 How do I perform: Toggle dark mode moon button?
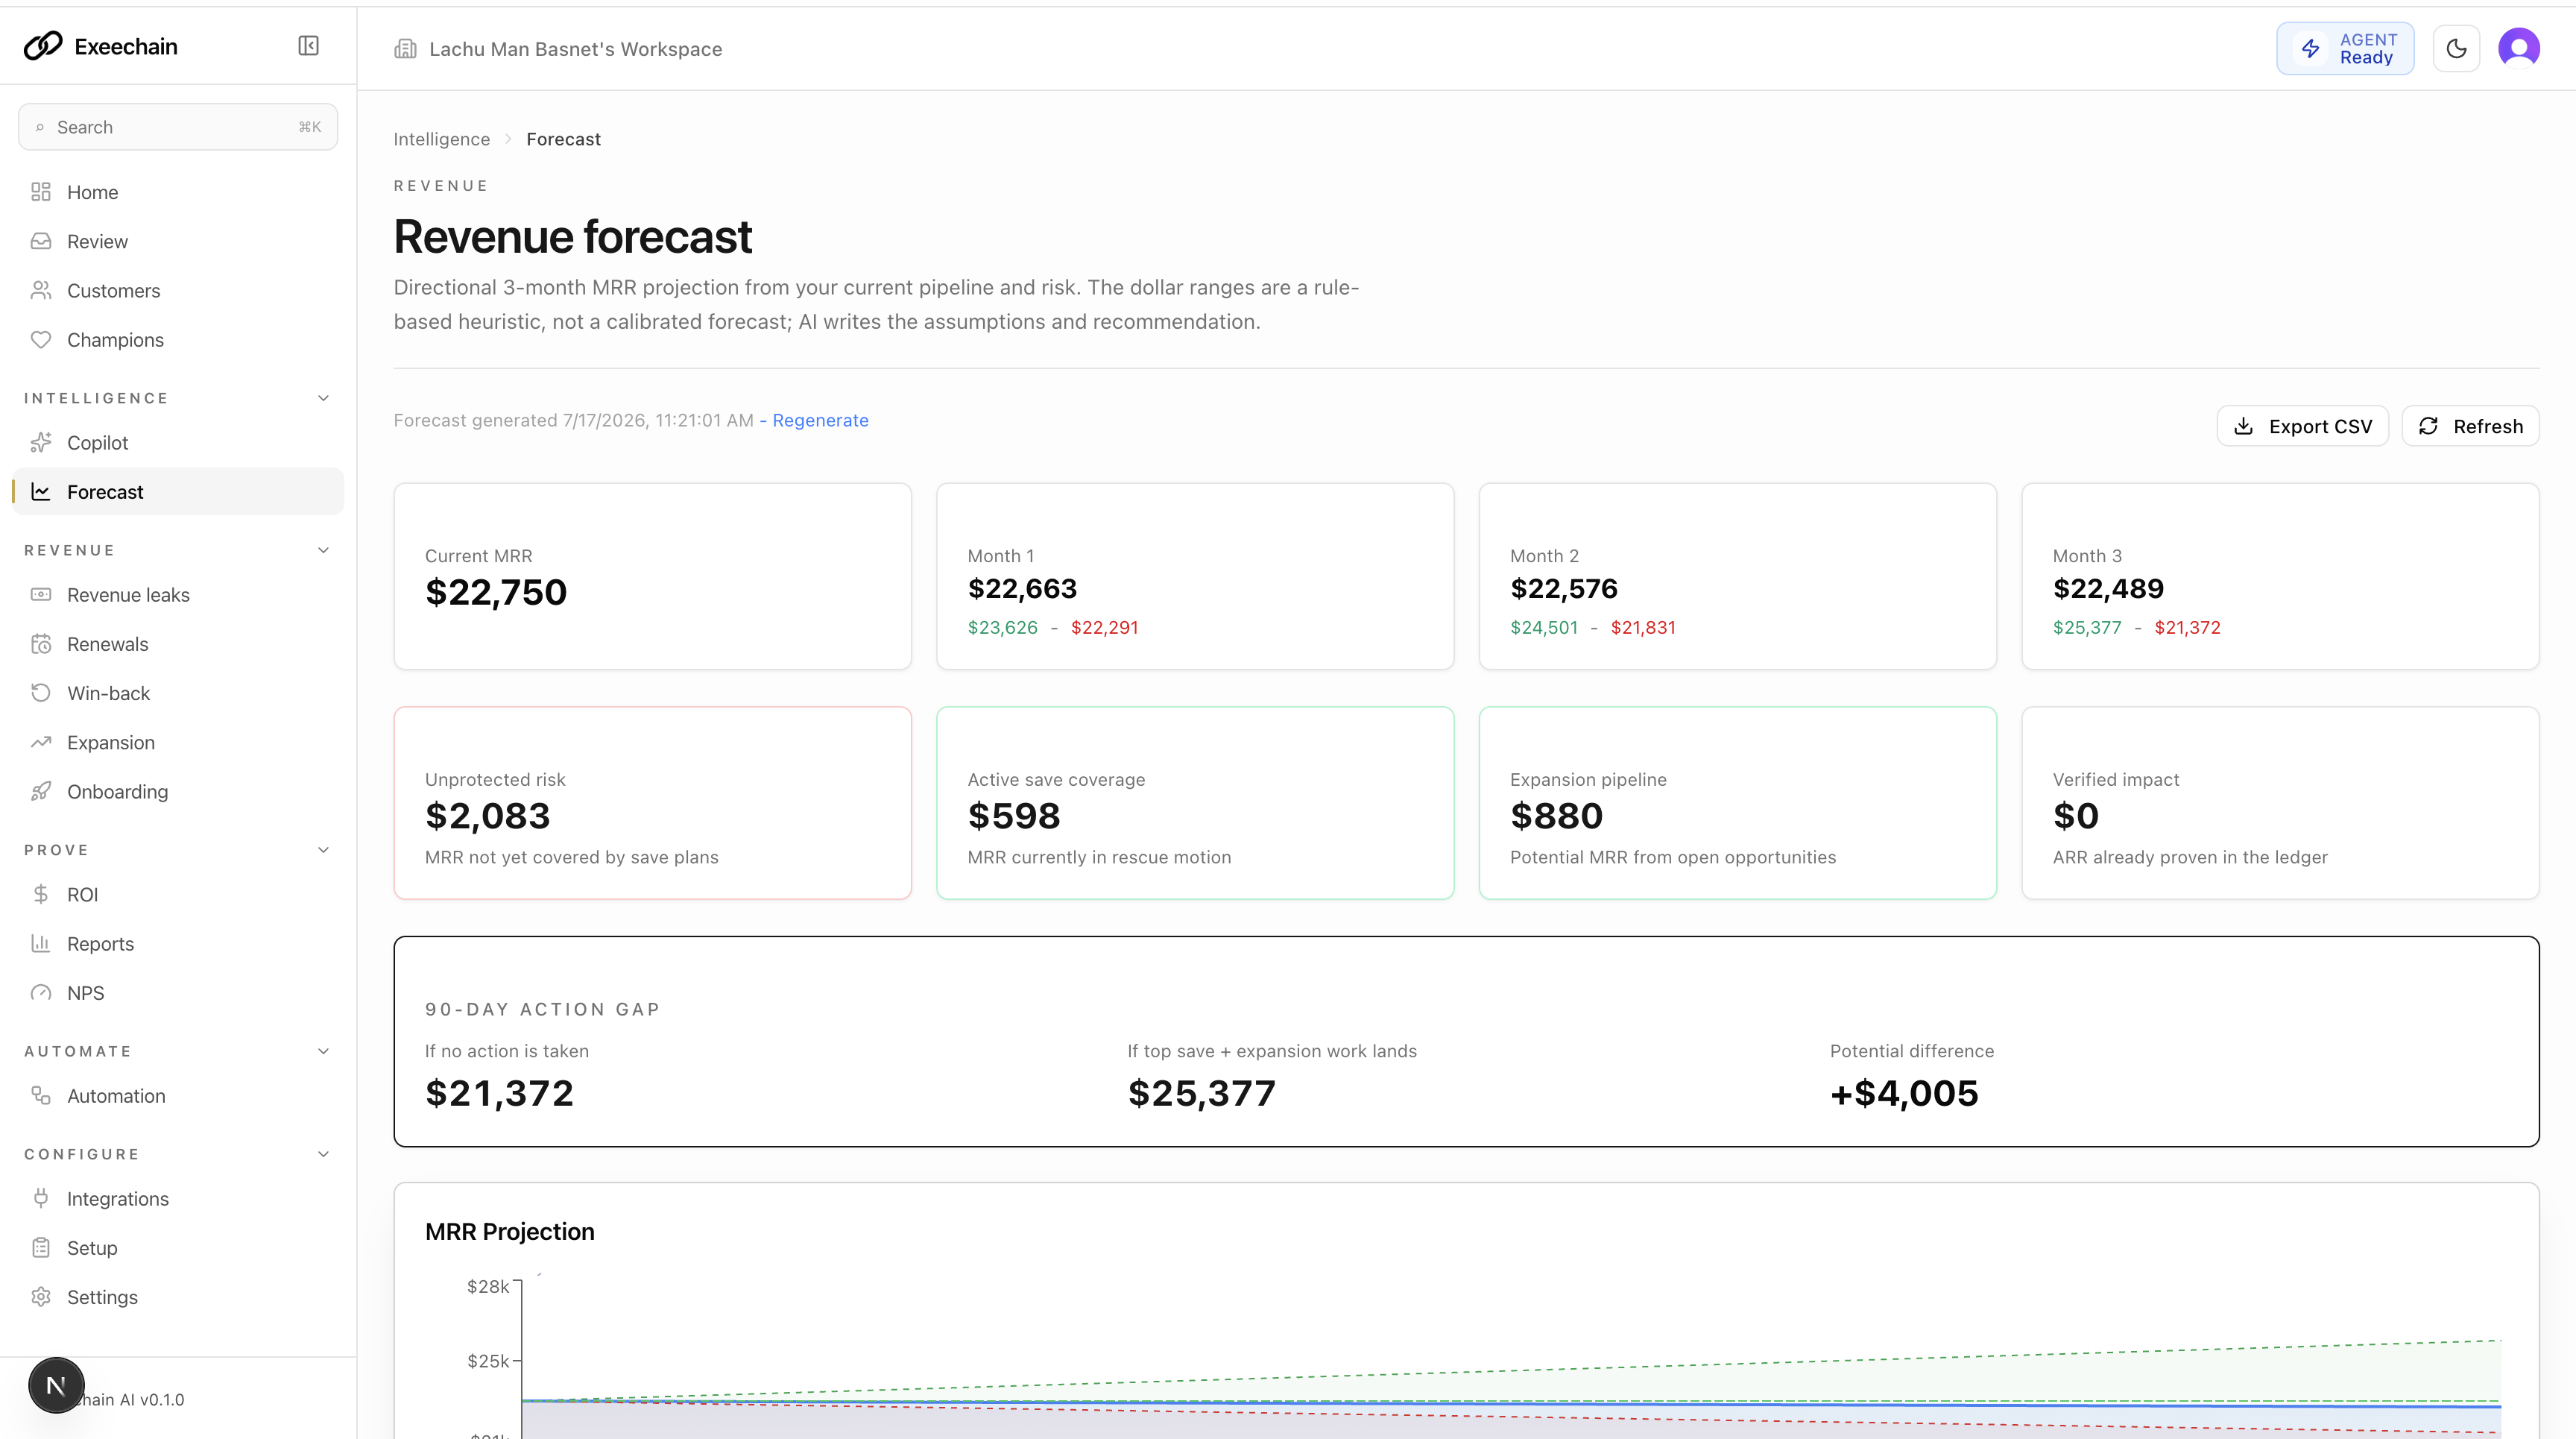click(x=2456, y=48)
